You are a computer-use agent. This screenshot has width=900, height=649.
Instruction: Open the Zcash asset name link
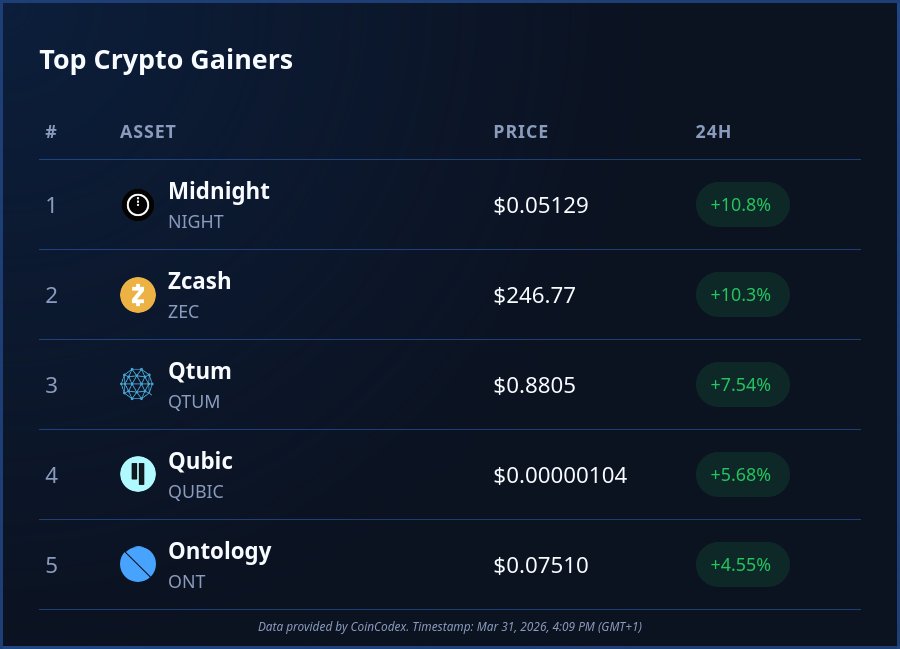200,281
